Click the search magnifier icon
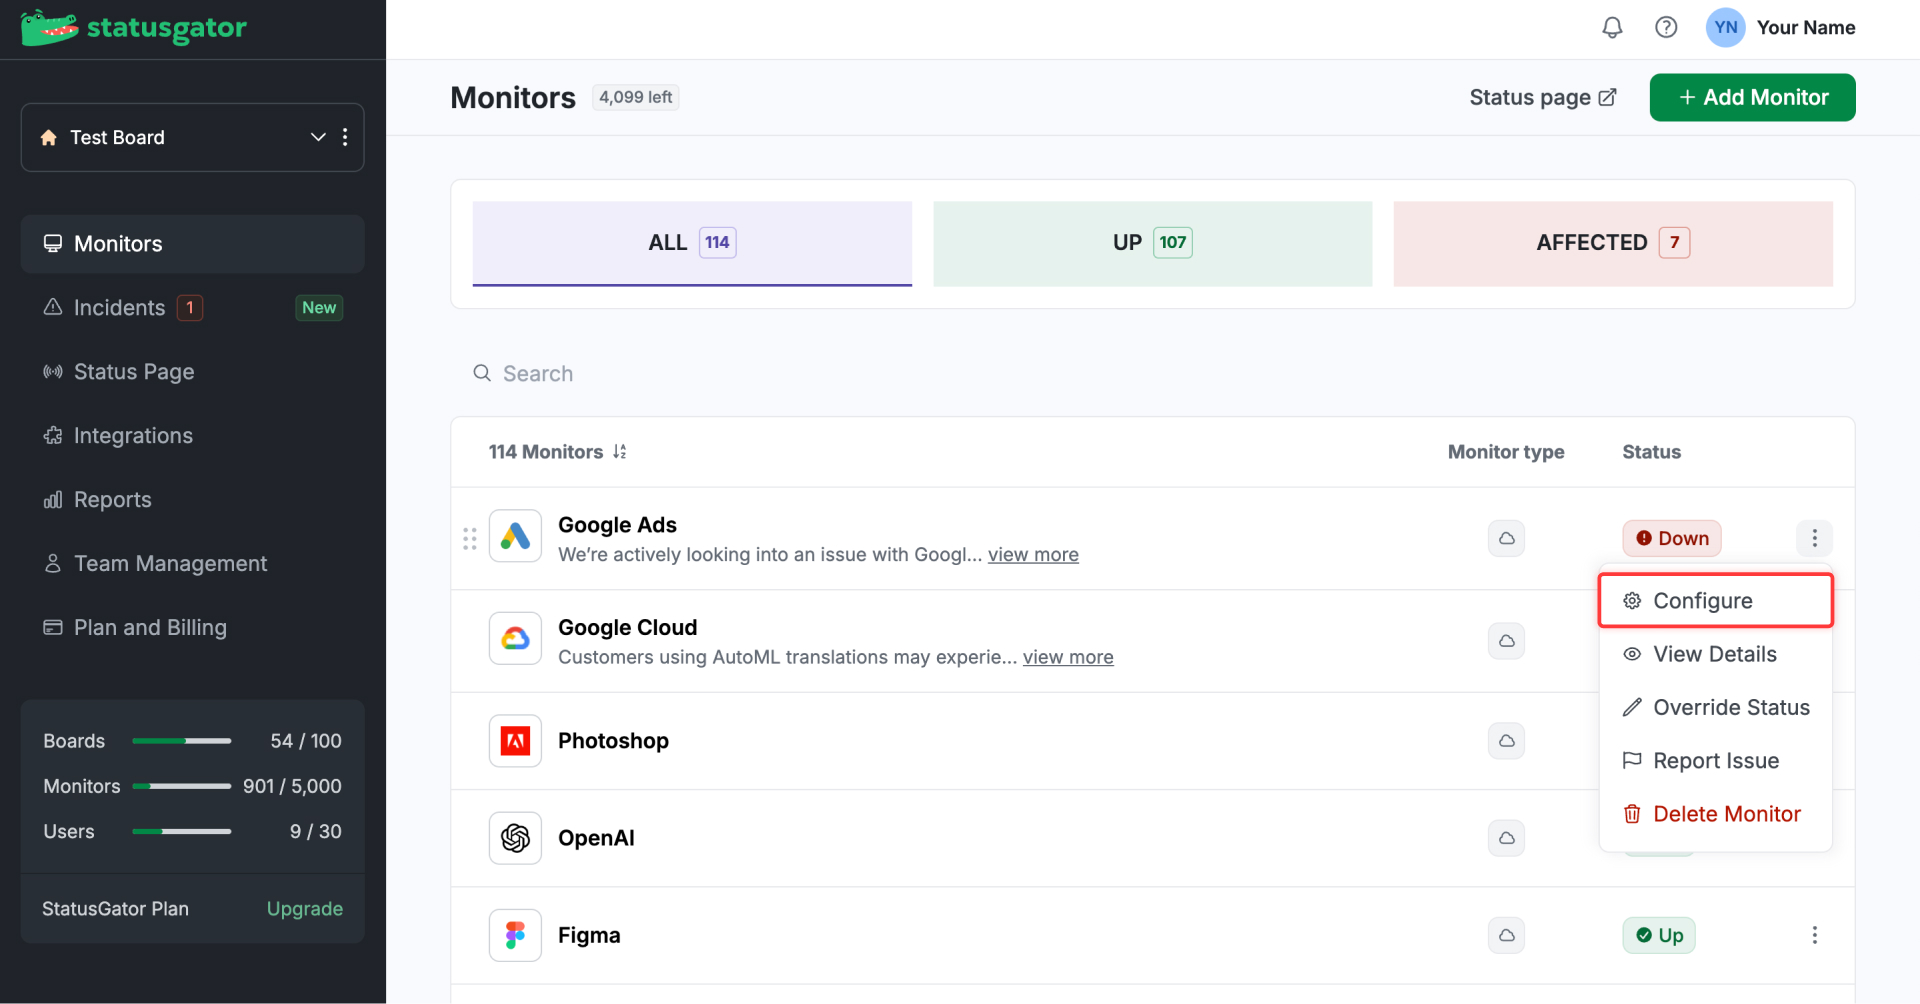The height and width of the screenshot is (1004, 1920). 482,373
